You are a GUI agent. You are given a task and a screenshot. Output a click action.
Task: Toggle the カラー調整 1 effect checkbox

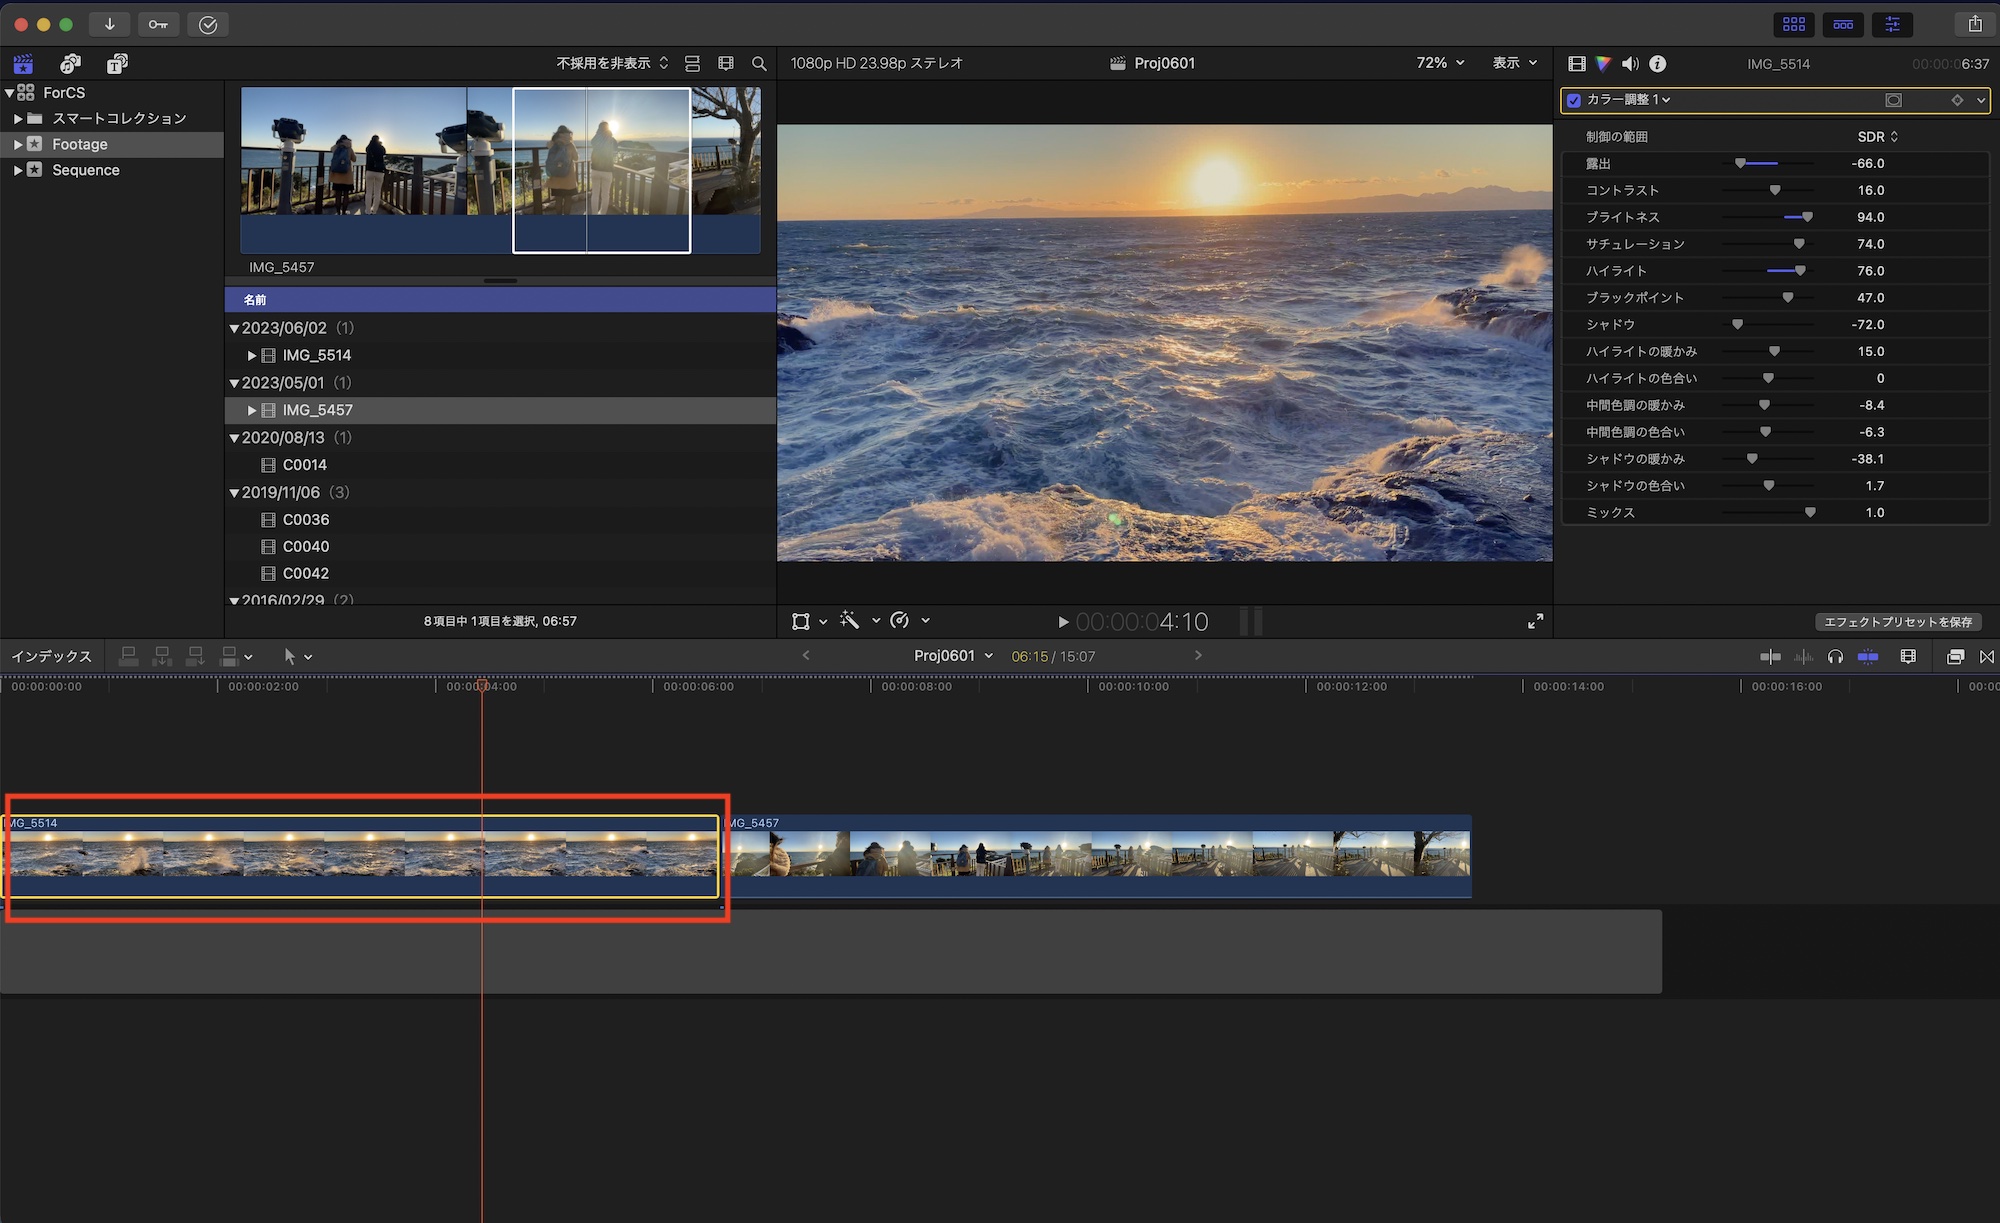(1574, 100)
